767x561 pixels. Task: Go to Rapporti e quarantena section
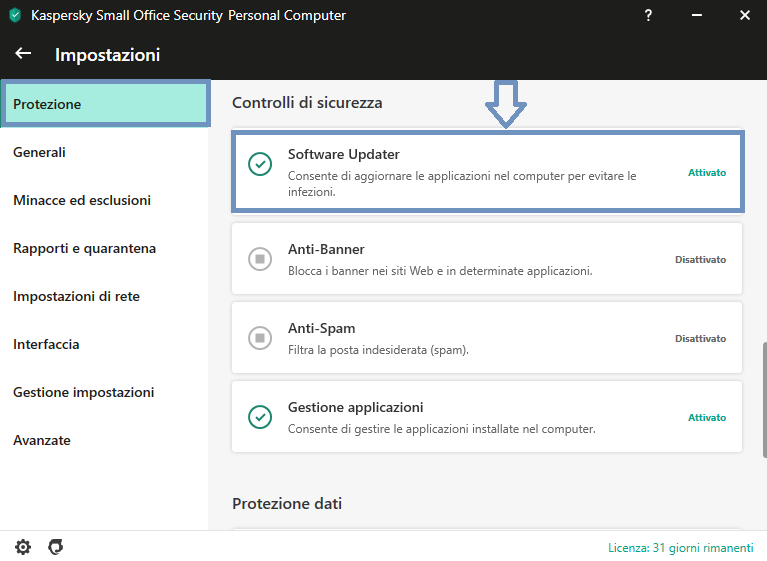pos(84,248)
